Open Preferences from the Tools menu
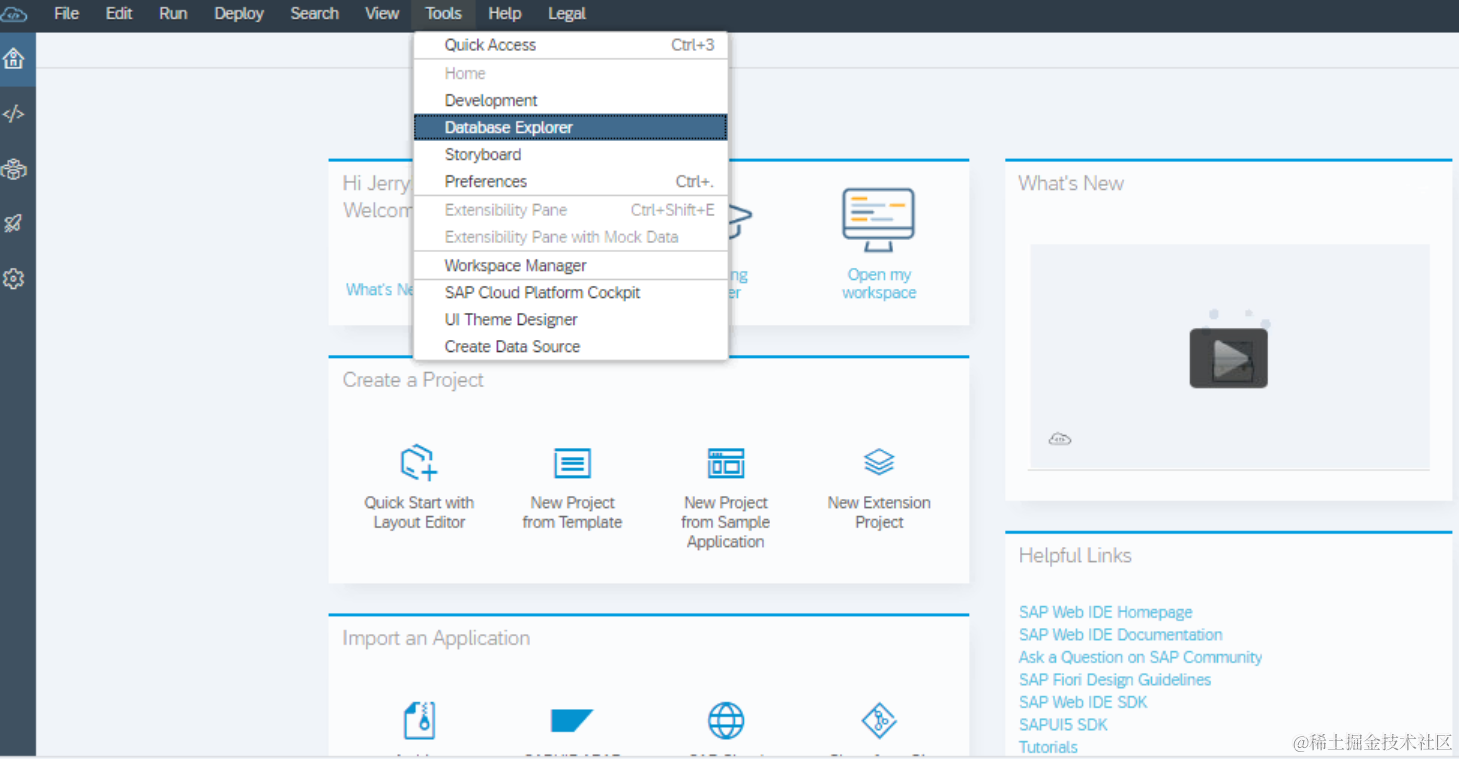Screen dimensions: 1459x759 570,181
